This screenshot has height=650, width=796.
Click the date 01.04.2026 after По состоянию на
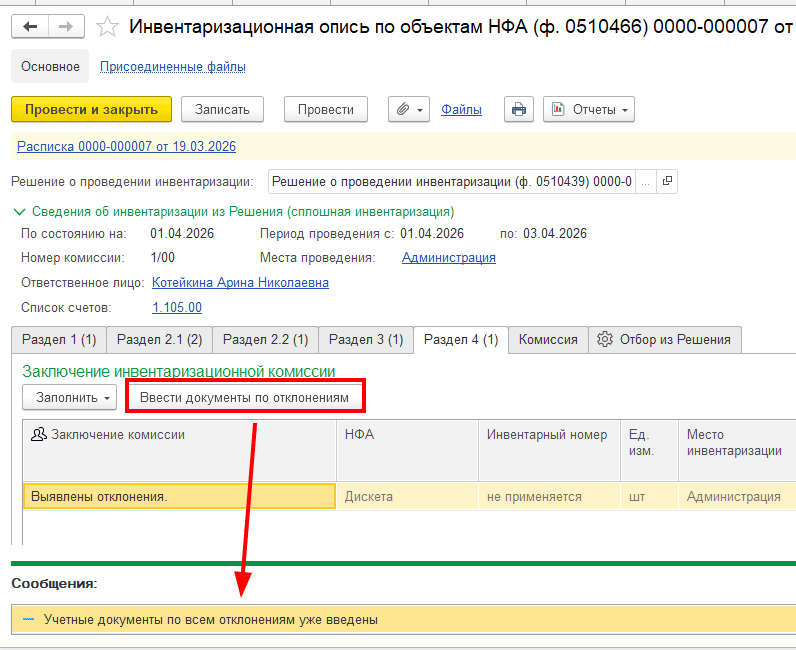(182, 234)
